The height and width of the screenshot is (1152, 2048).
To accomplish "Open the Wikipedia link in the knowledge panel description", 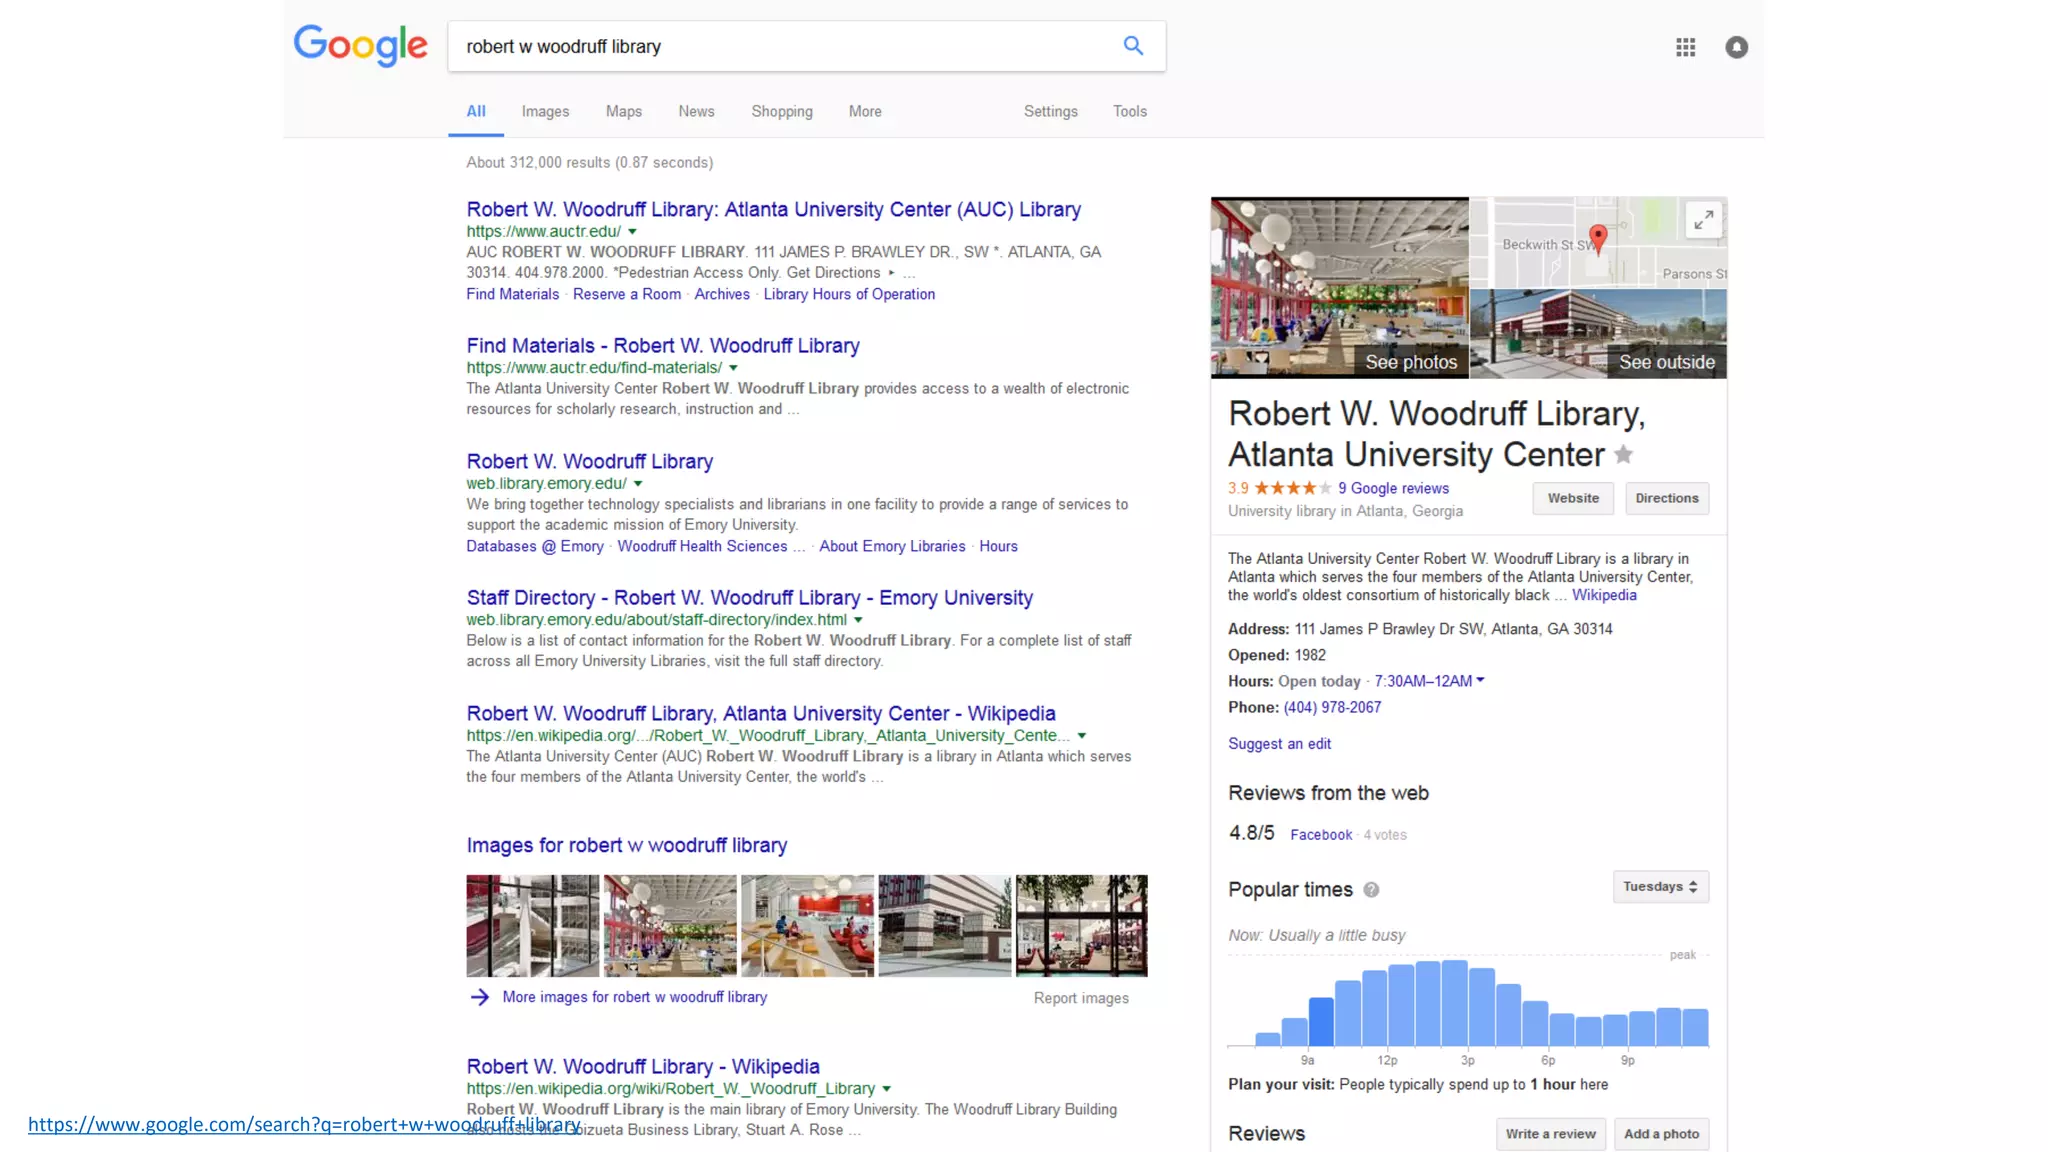I will click(x=1604, y=595).
